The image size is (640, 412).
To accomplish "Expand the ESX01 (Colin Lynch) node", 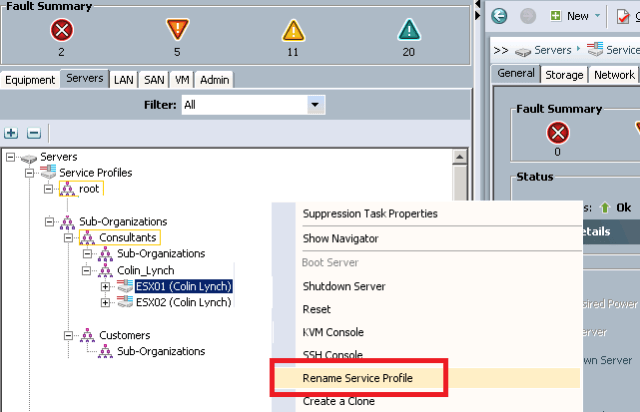I will tap(105, 287).
